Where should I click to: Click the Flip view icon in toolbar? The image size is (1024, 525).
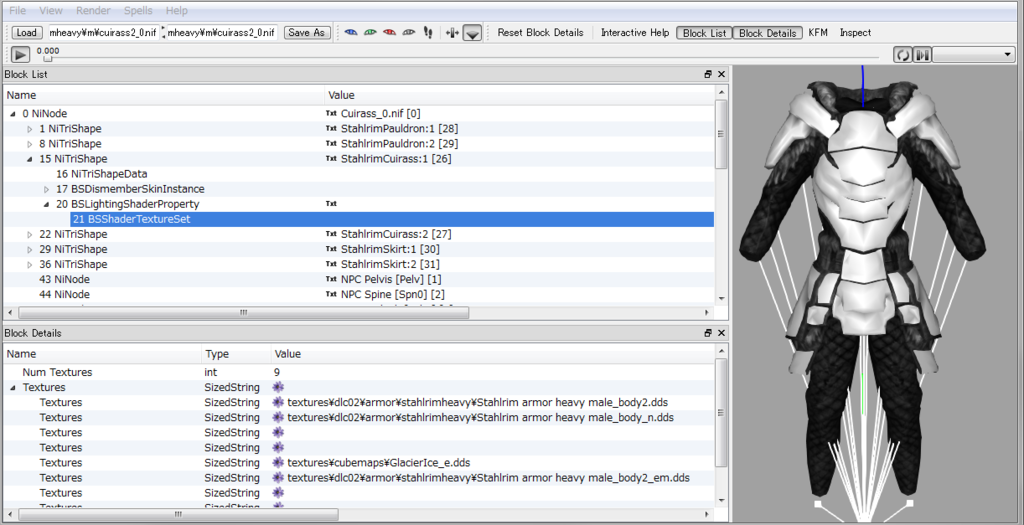pyautogui.click(x=452, y=33)
